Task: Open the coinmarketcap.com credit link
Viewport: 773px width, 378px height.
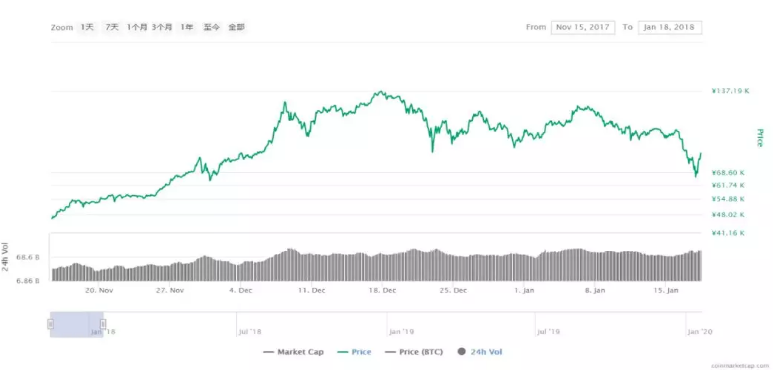Action: [740, 366]
